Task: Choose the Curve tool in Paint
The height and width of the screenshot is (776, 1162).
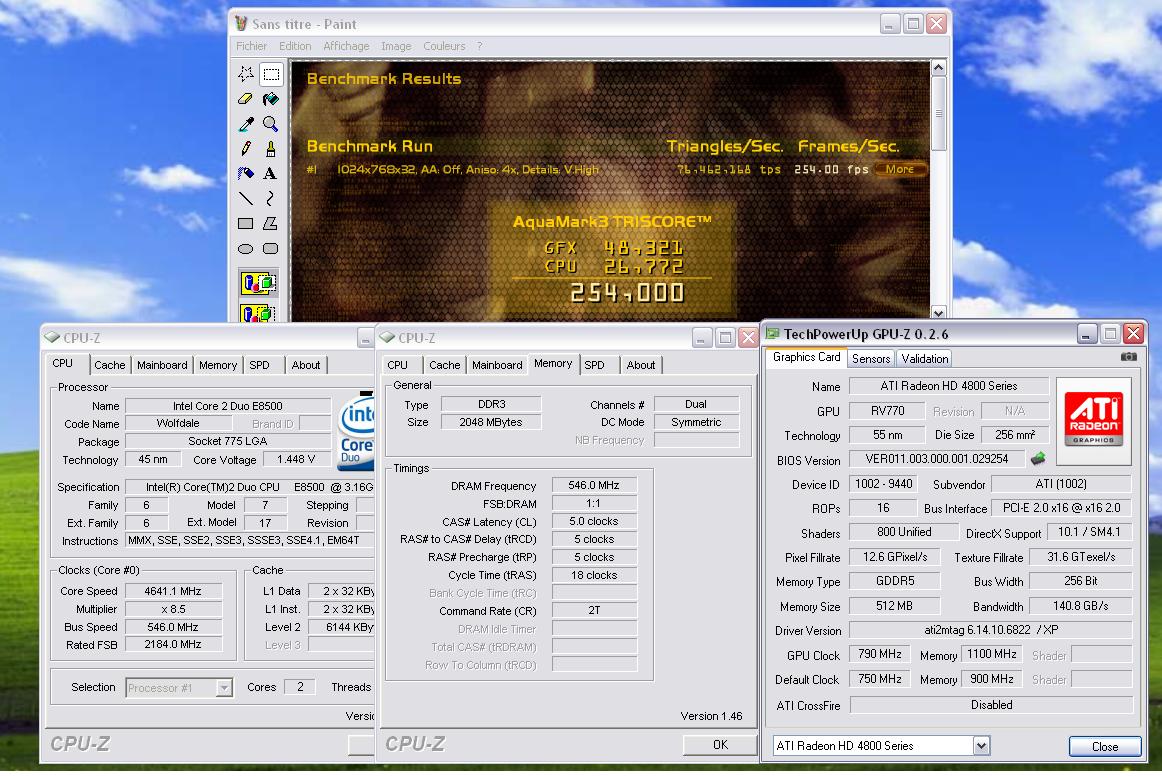Action: (x=271, y=198)
